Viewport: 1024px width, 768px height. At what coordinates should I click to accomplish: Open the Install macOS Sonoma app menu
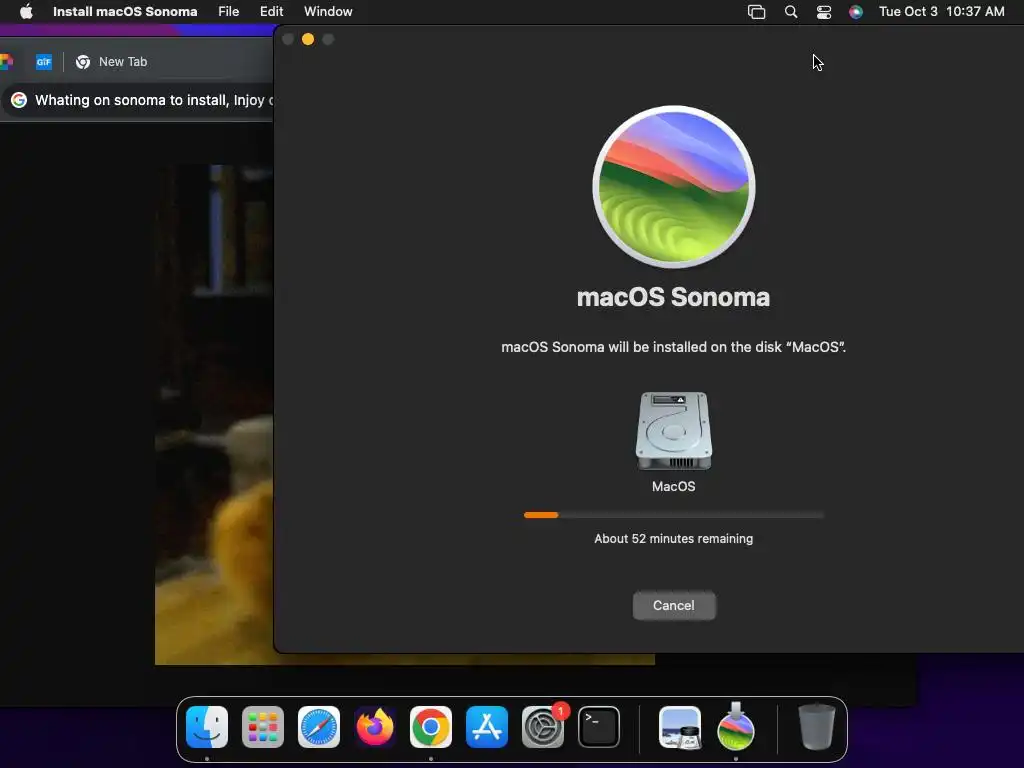coord(125,11)
